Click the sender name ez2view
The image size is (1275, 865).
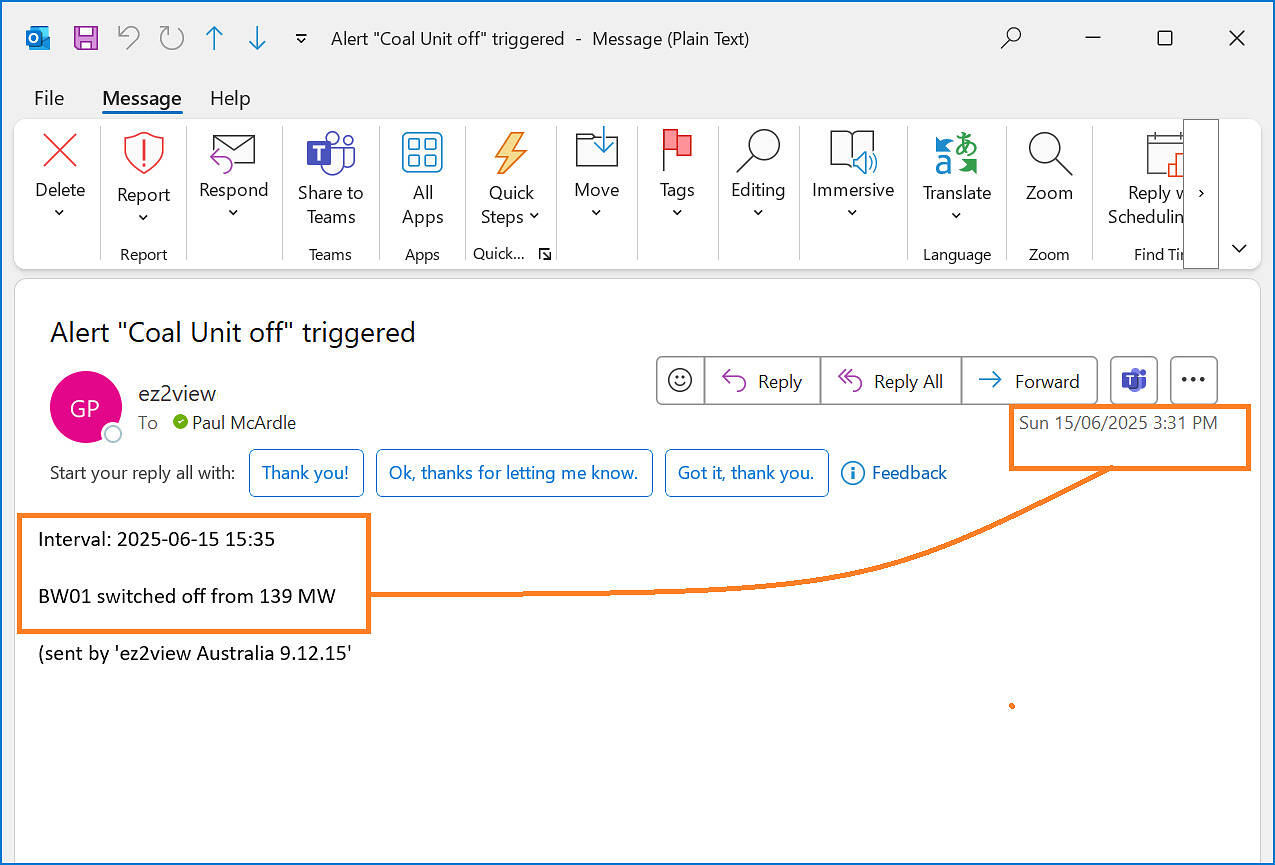(x=177, y=393)
